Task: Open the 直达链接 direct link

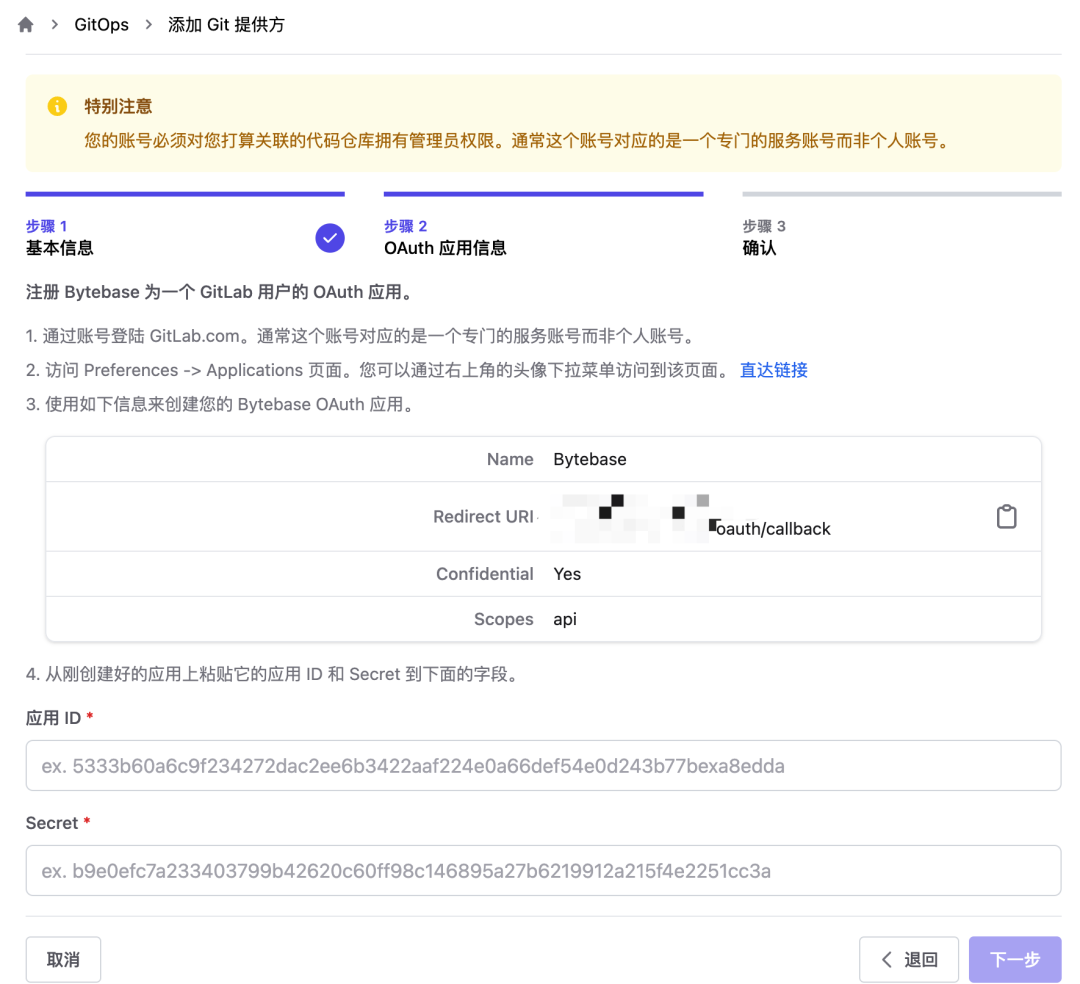Action: (x=773, y=370)
